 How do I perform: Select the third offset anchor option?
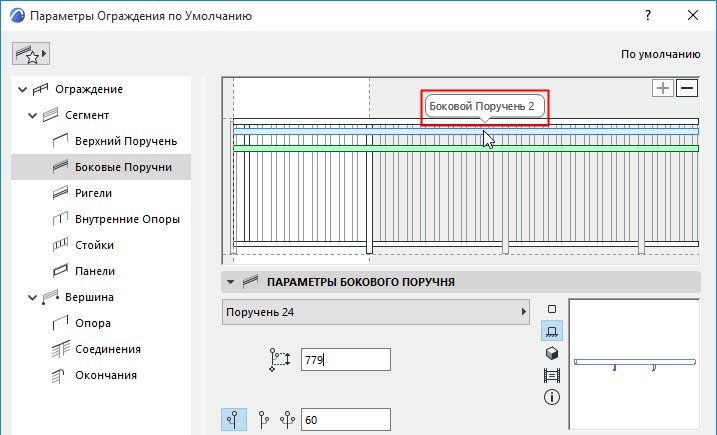[x=287, y=419]
